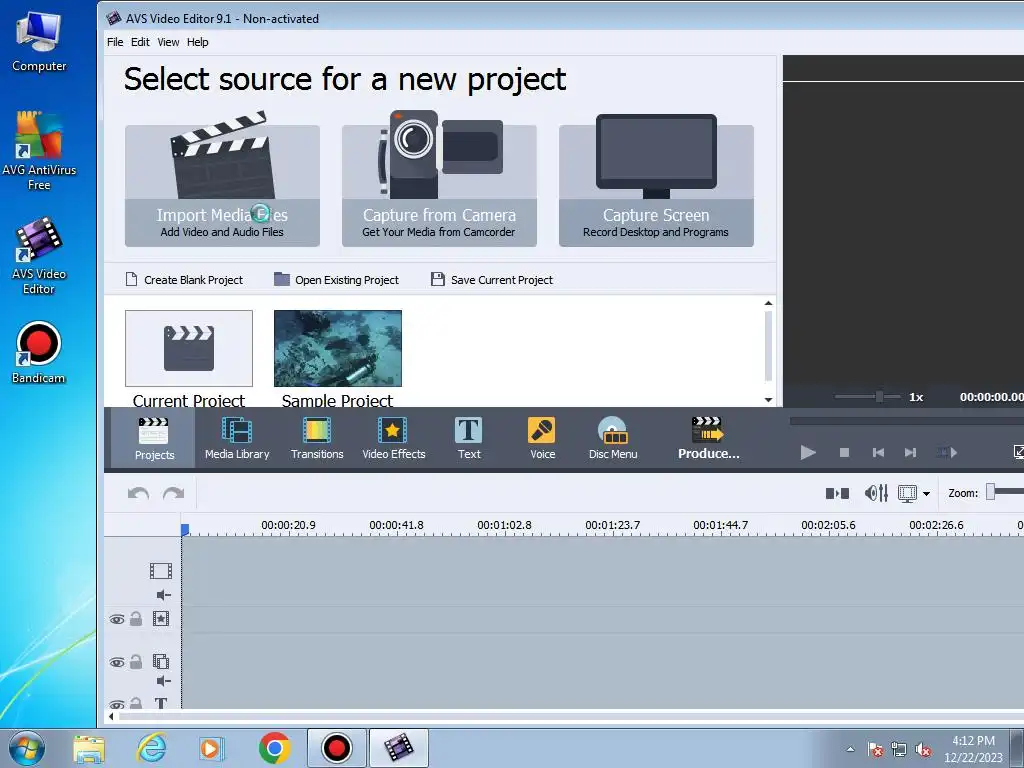The image size is (1024, 768).
Task: Go to next frame
Action: 910,452
